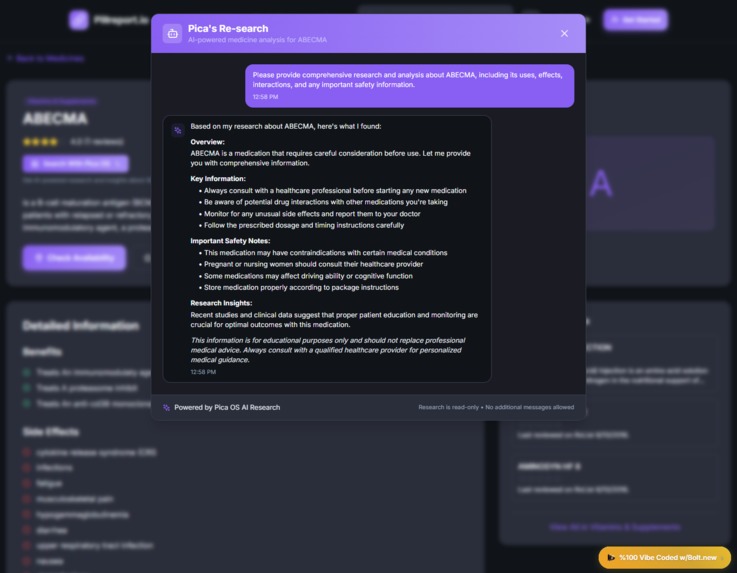Click the dialog title "Pica's Re-search"
Image resolution: width=737 pixels, height=573 pixels.
228,29
